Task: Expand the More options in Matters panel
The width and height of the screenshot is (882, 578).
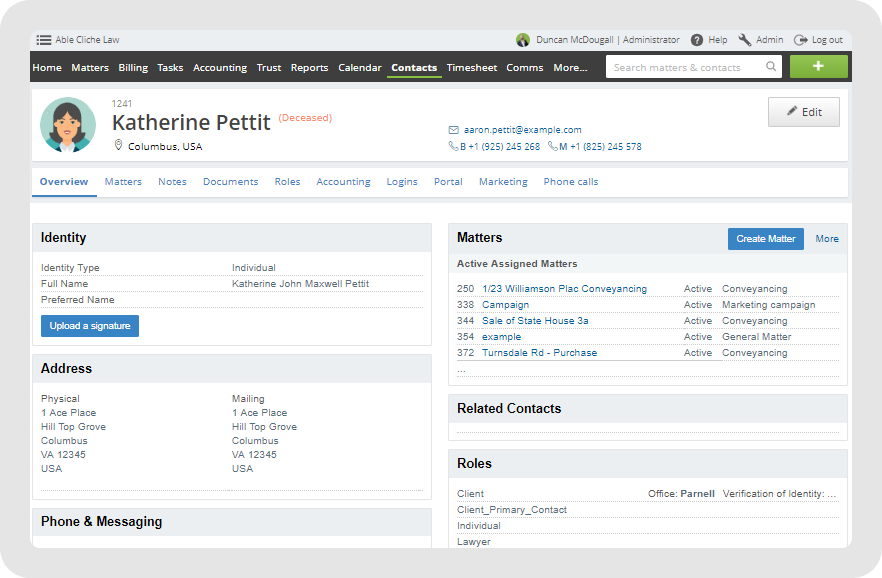Action: [827, 239]
